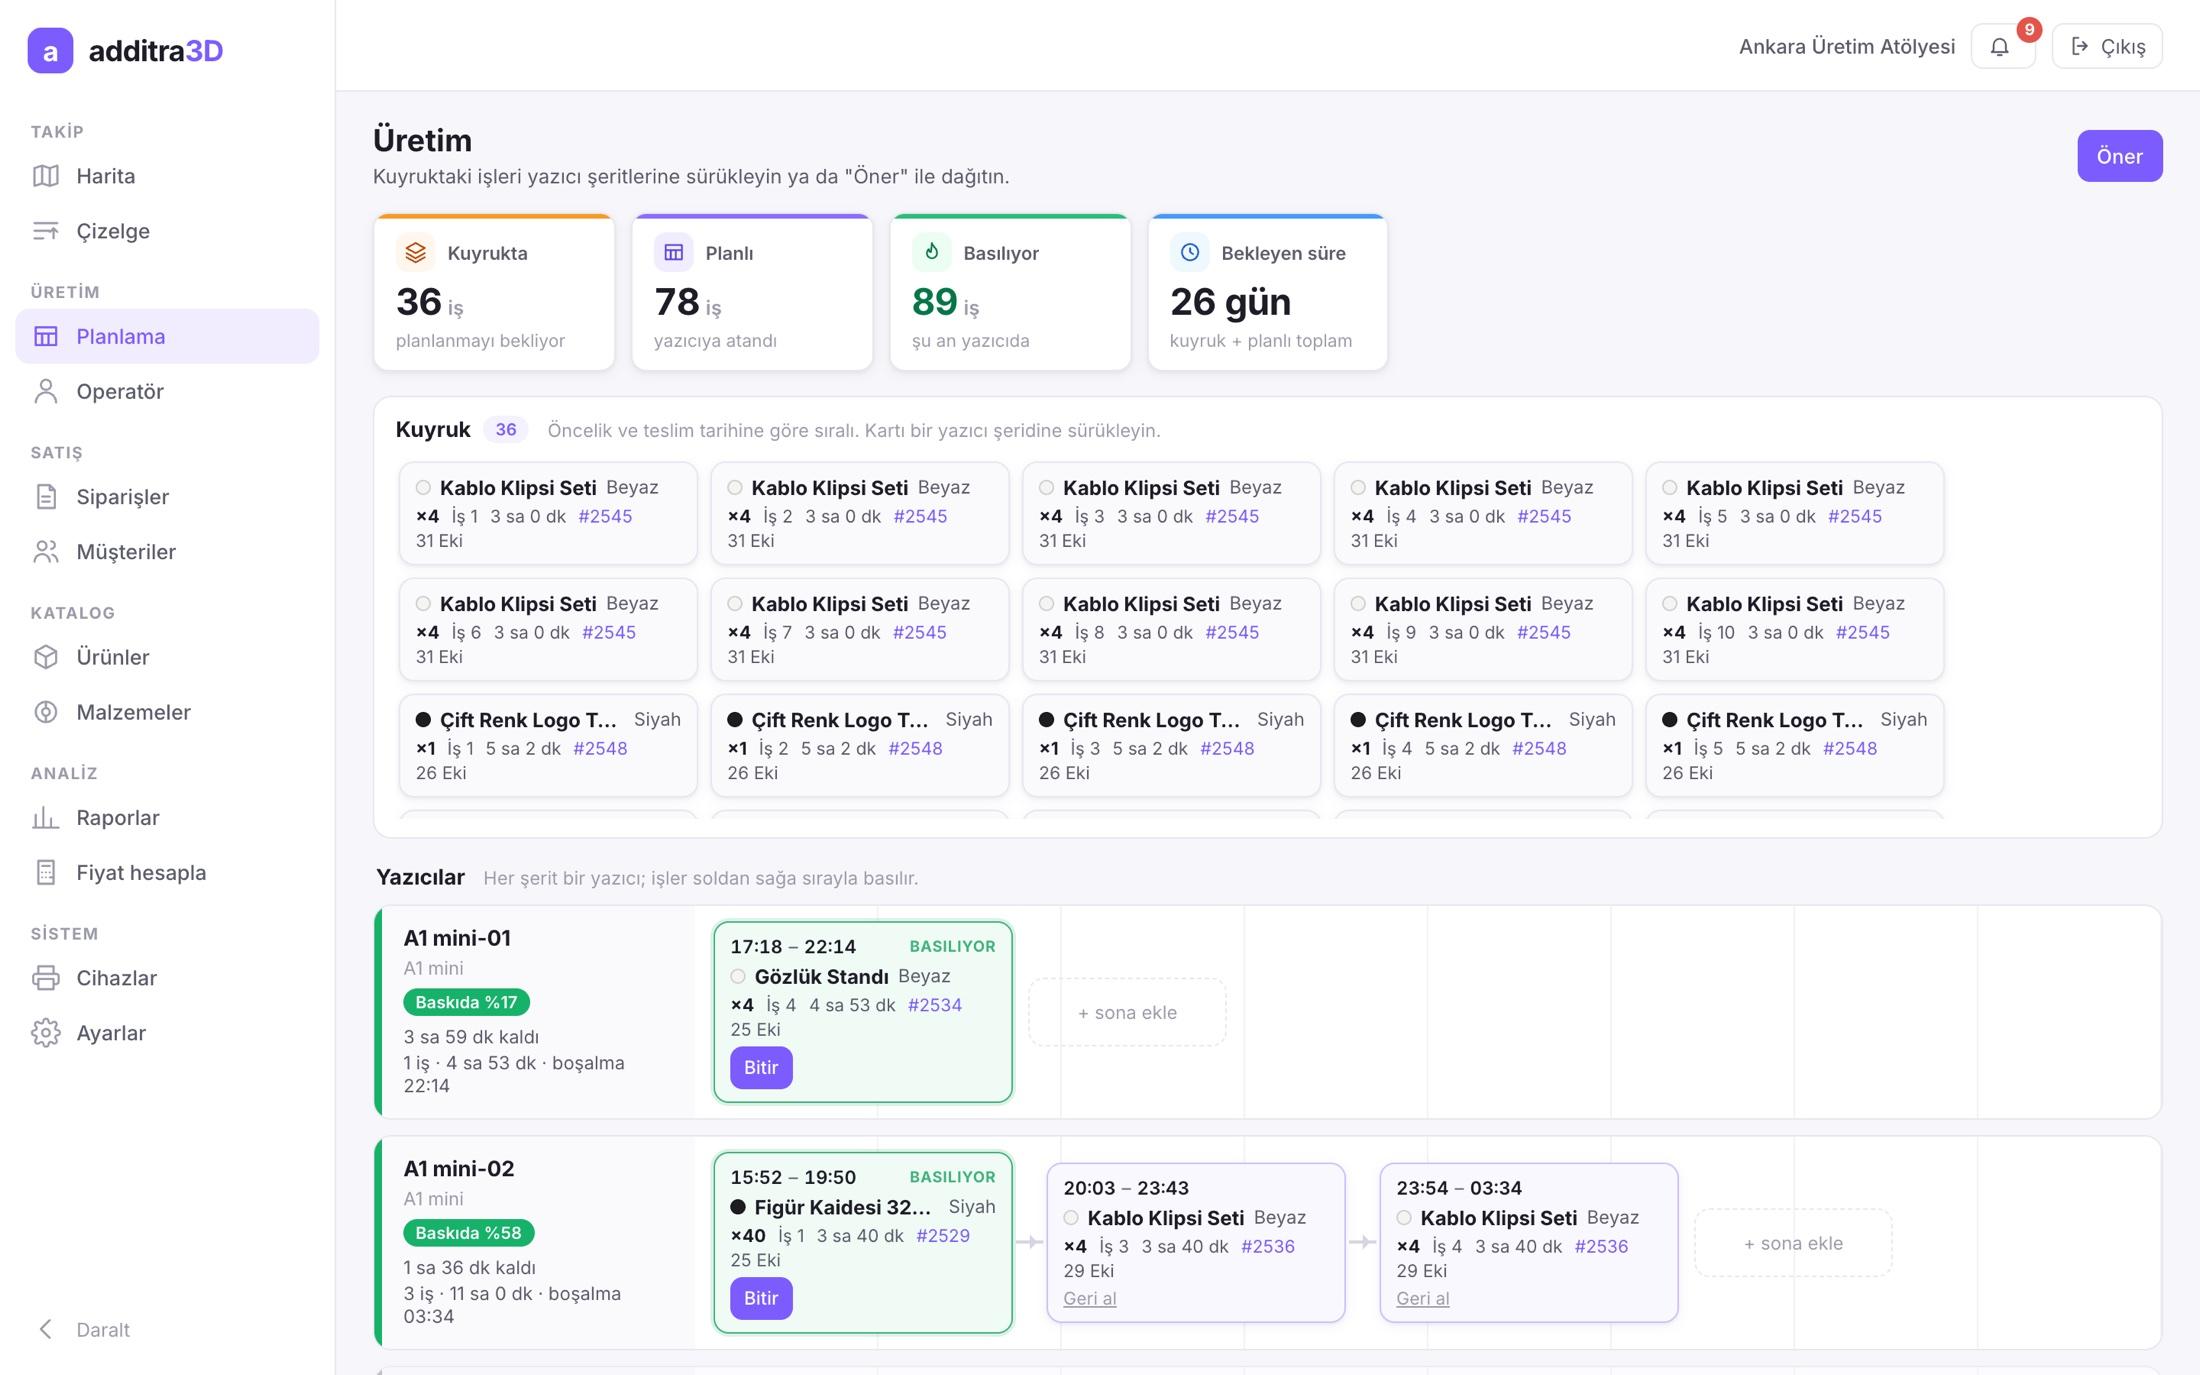Open the Cihazlar printer icon

click(x=46, y=978)
